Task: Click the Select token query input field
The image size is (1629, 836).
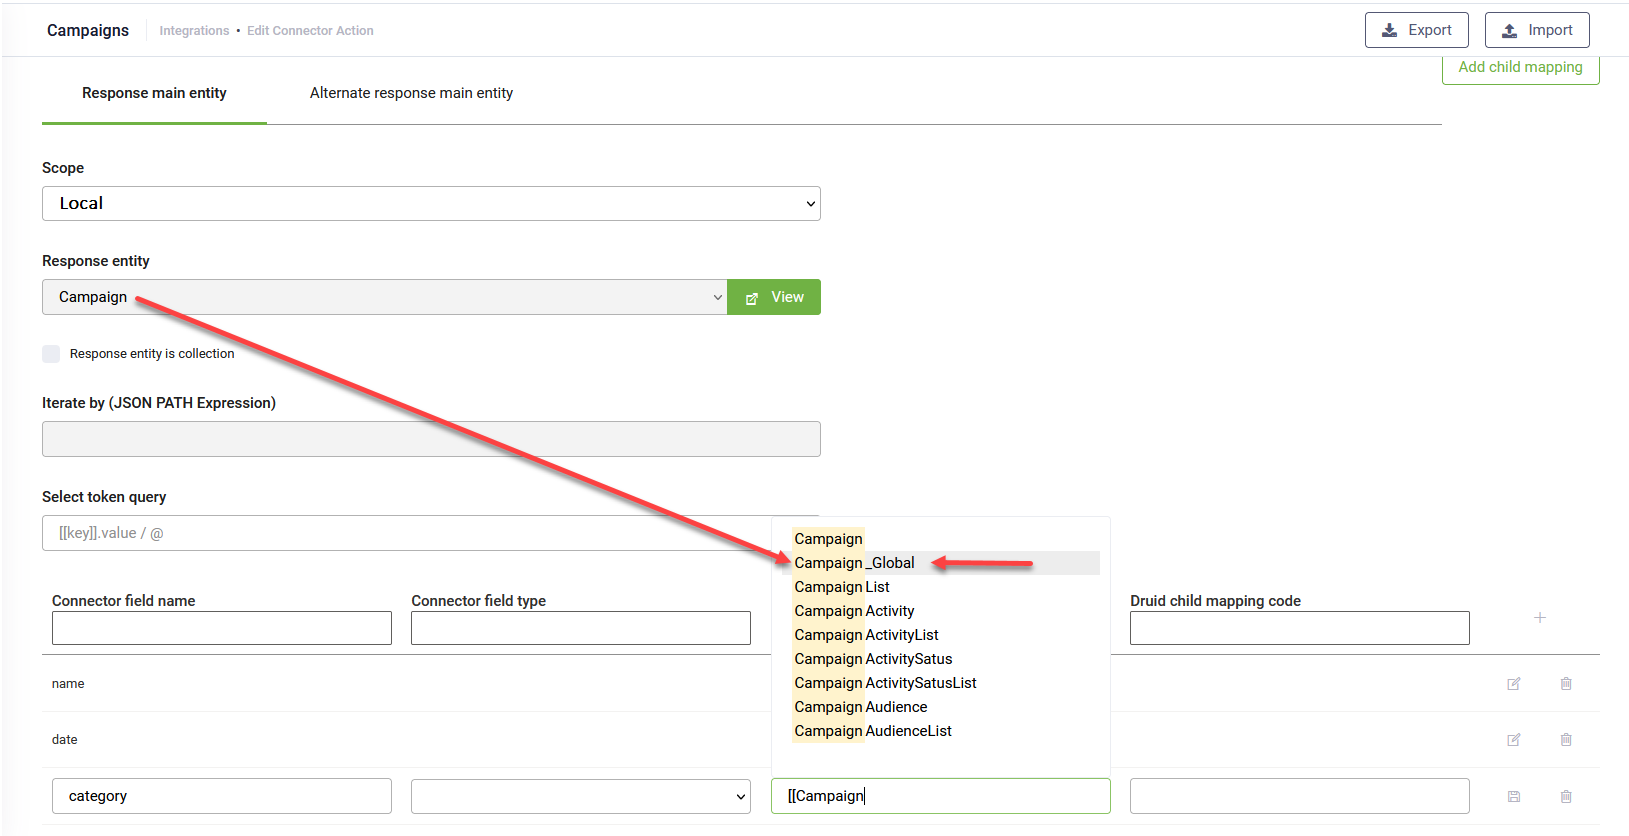Action: click(x=400, y=533)
